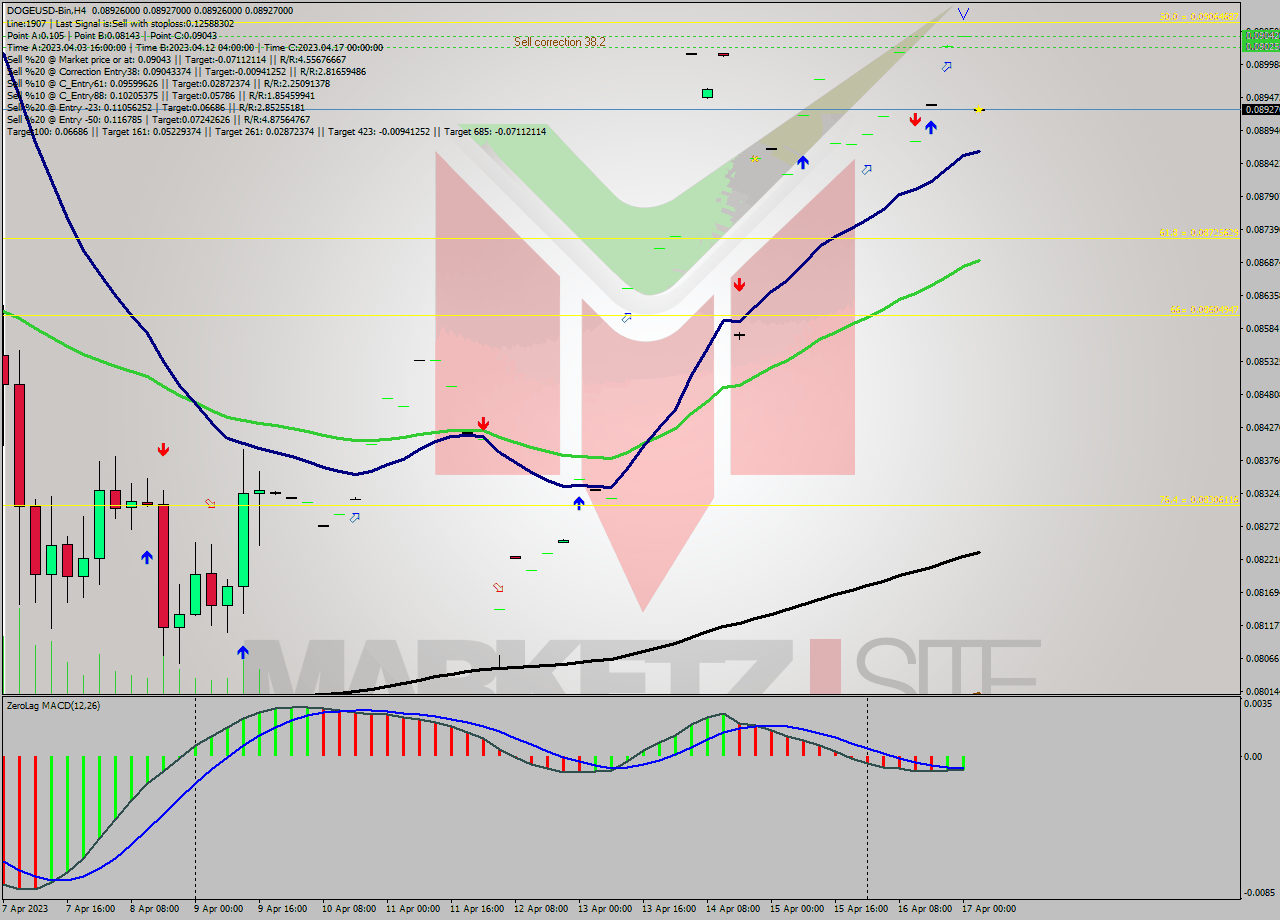This screenshot has width=1280, height=920.
Task: Click the 0.08221 price axis label
Action: coord(1261,559)
